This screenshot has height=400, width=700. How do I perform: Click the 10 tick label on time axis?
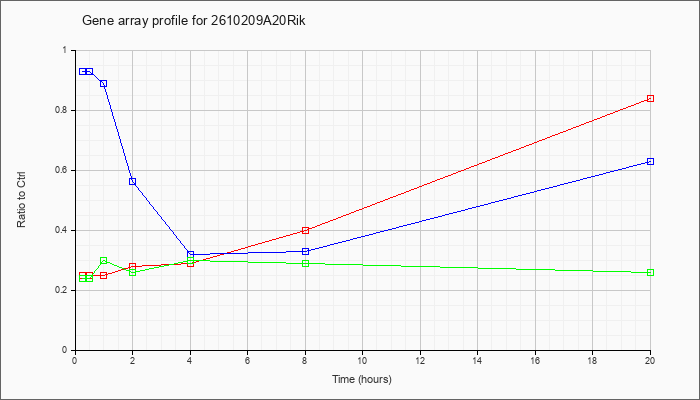pyautogui.click(x=362, y=360)
